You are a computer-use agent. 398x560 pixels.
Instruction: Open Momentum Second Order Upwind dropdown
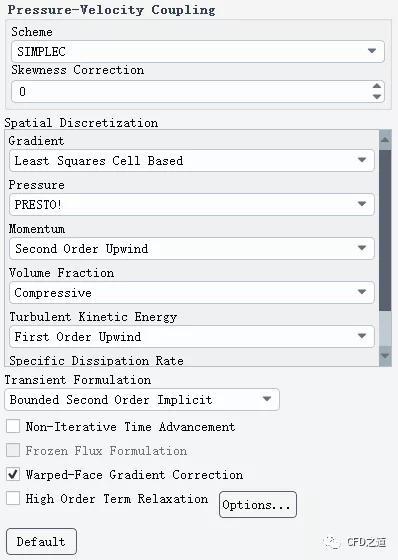pyautogui.click(x=192, y=248)
